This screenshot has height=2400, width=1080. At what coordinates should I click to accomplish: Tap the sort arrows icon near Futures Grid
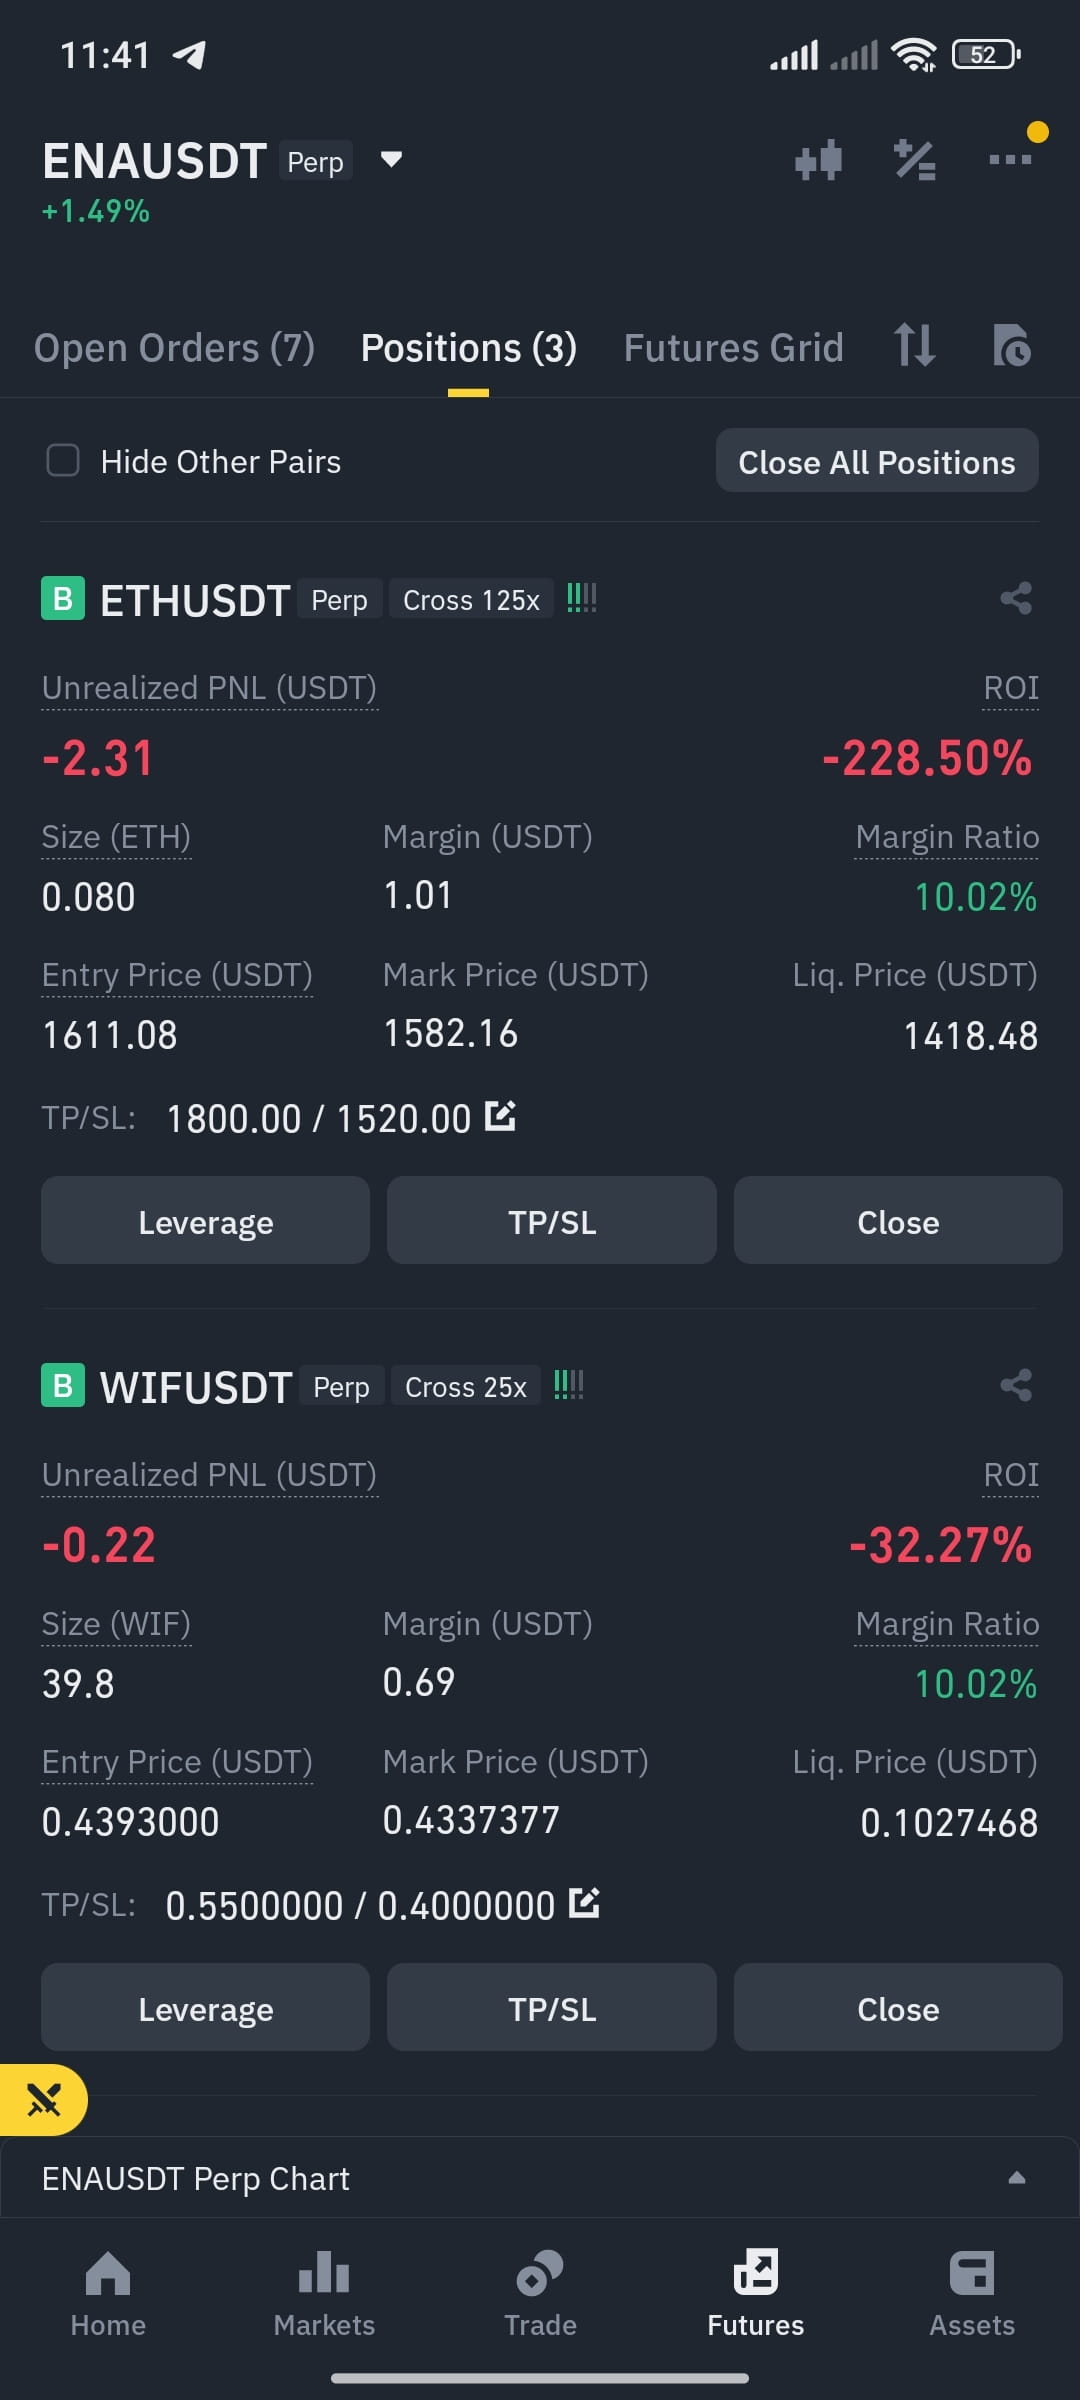click(x=914, y=346)
